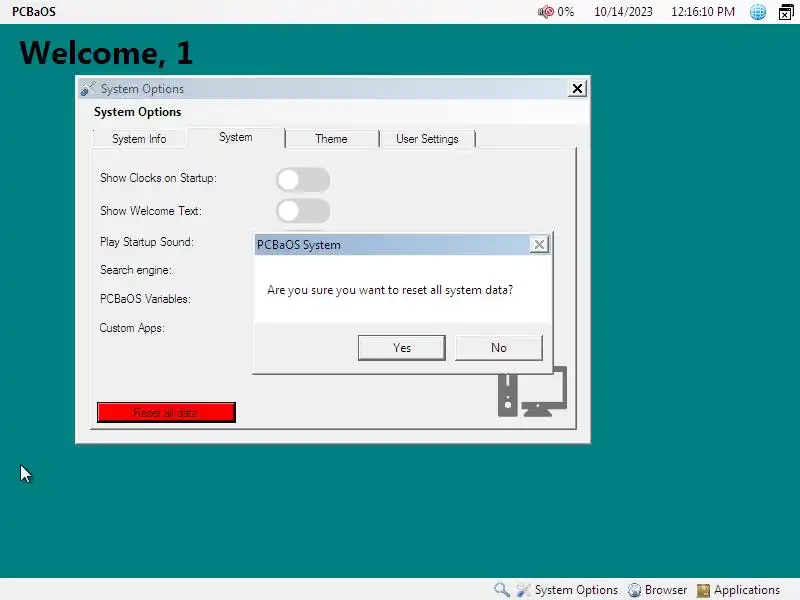Close the PCBaOS System dialog
Image resolution: width=800 pixels, height=600 pixels.
coord(539,245)
